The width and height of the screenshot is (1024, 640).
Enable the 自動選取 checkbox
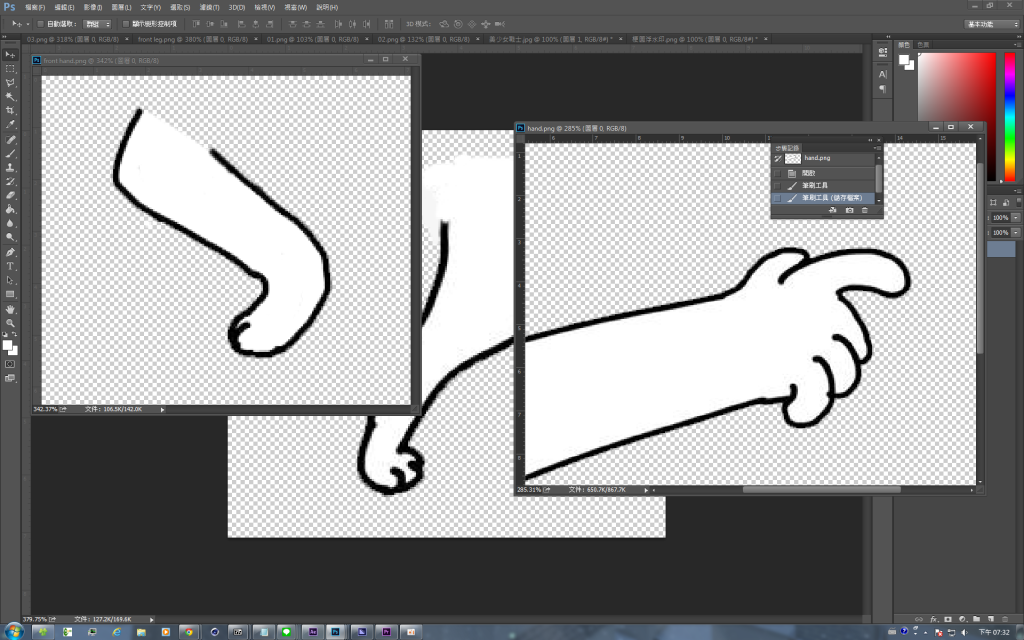(40, 23)
